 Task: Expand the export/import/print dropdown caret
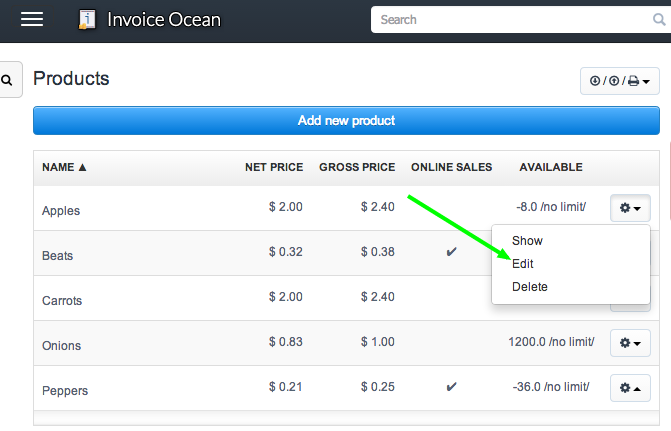[x=647, y=82]
